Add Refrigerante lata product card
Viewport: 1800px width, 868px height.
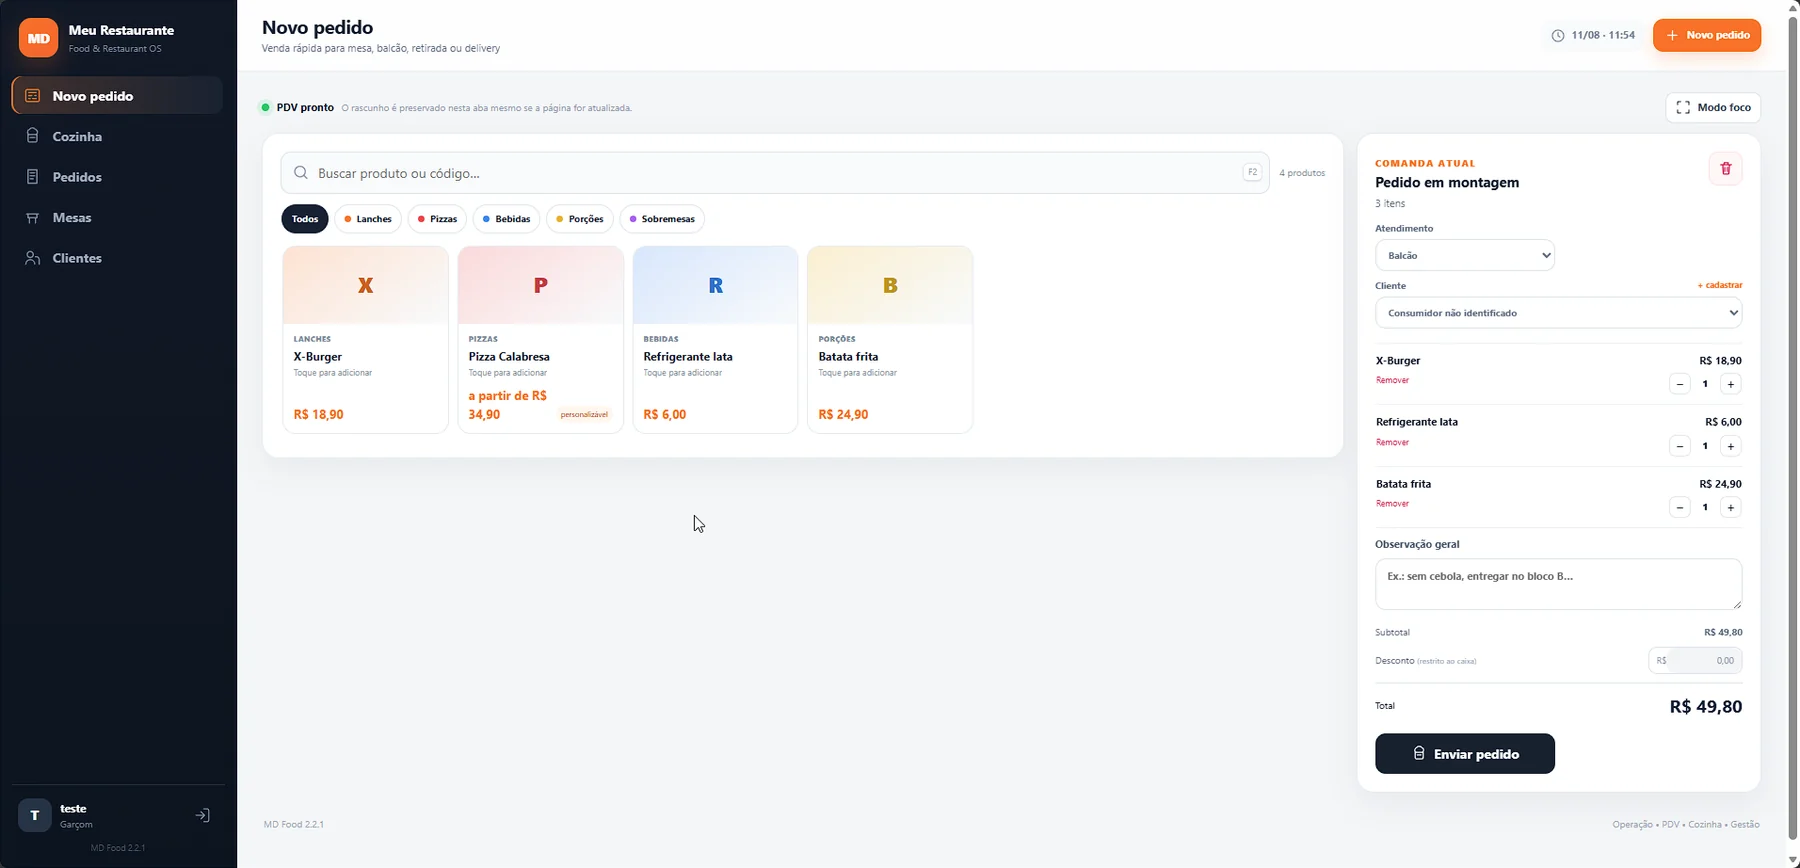(716, 340)
